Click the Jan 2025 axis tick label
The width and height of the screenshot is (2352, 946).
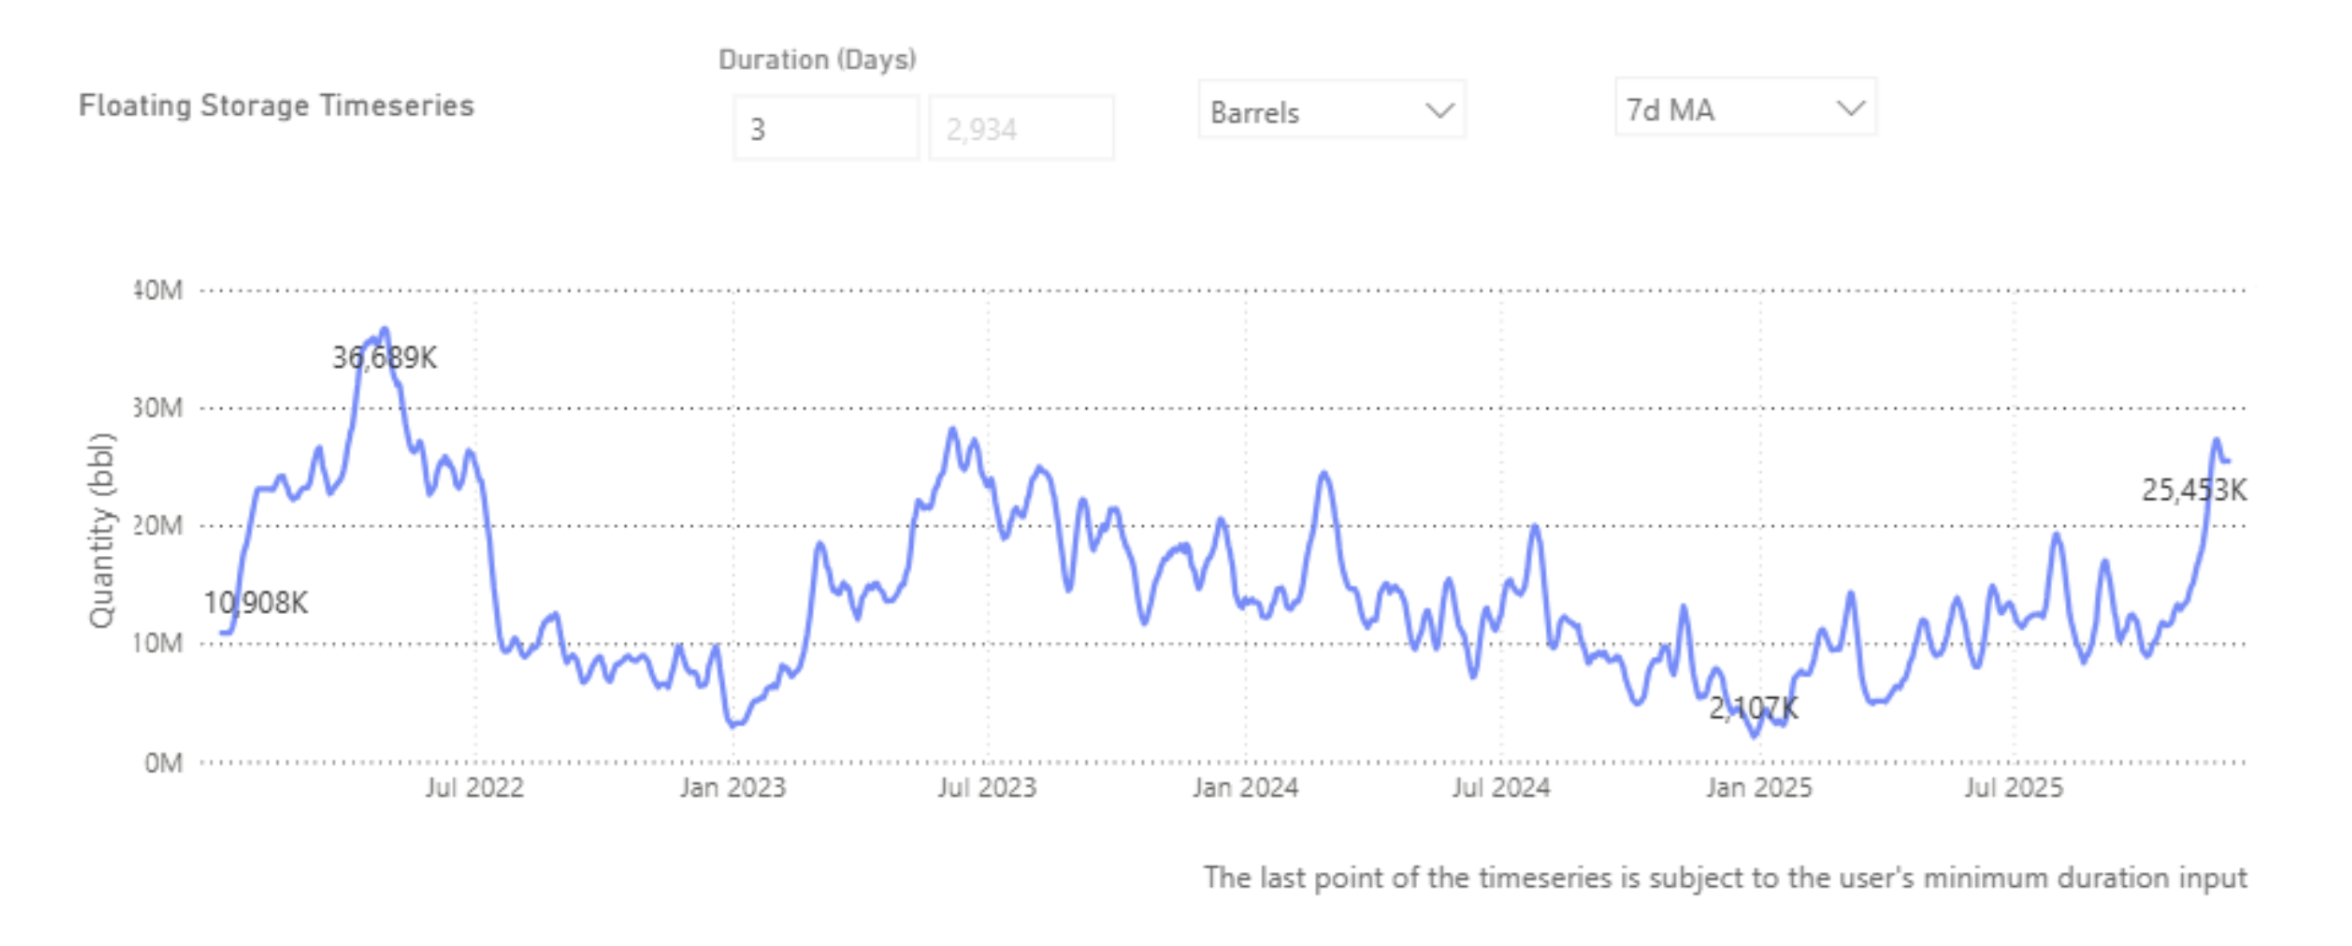pyautogui.click(x=1759, y=788)
